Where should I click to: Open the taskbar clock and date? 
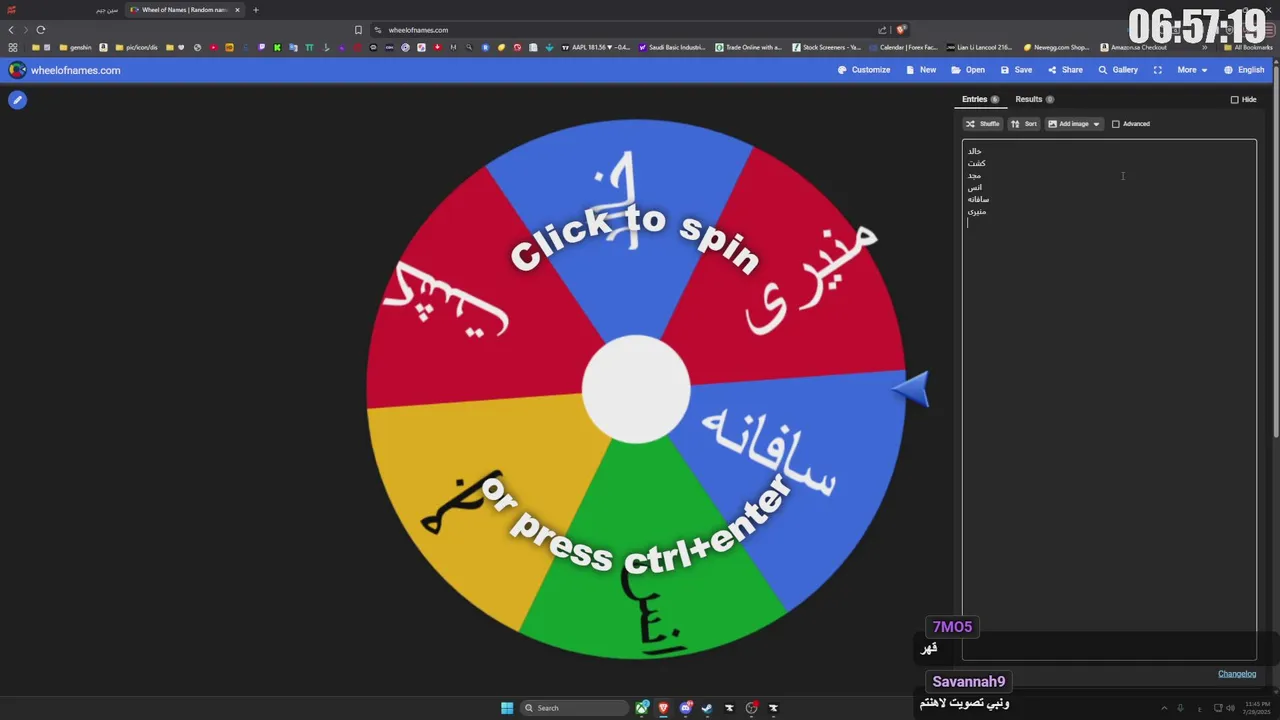[x=1257, y=708]
